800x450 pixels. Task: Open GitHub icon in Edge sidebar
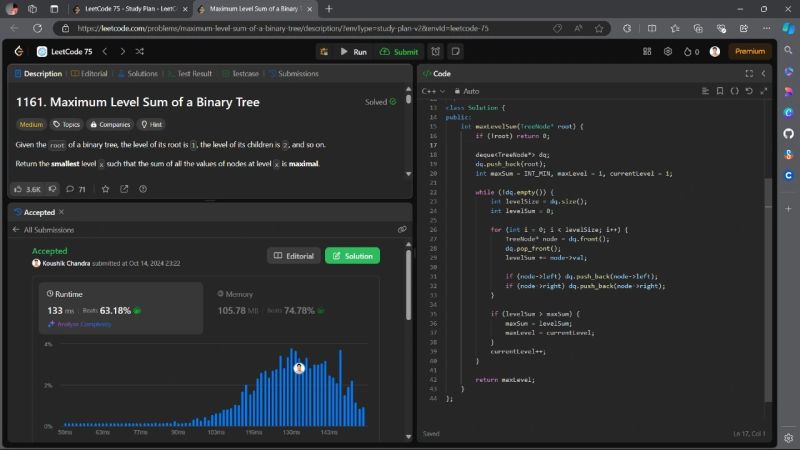[788, 134]
